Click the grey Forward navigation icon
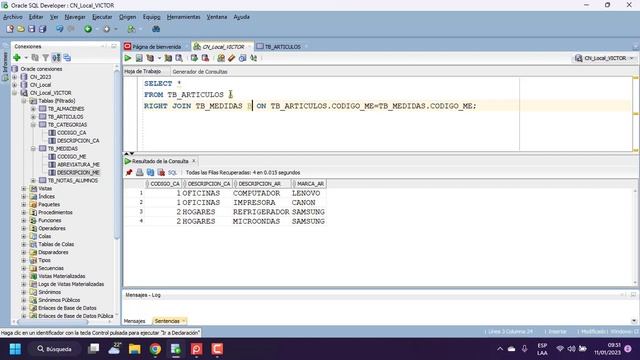 (x=107, y=29)
